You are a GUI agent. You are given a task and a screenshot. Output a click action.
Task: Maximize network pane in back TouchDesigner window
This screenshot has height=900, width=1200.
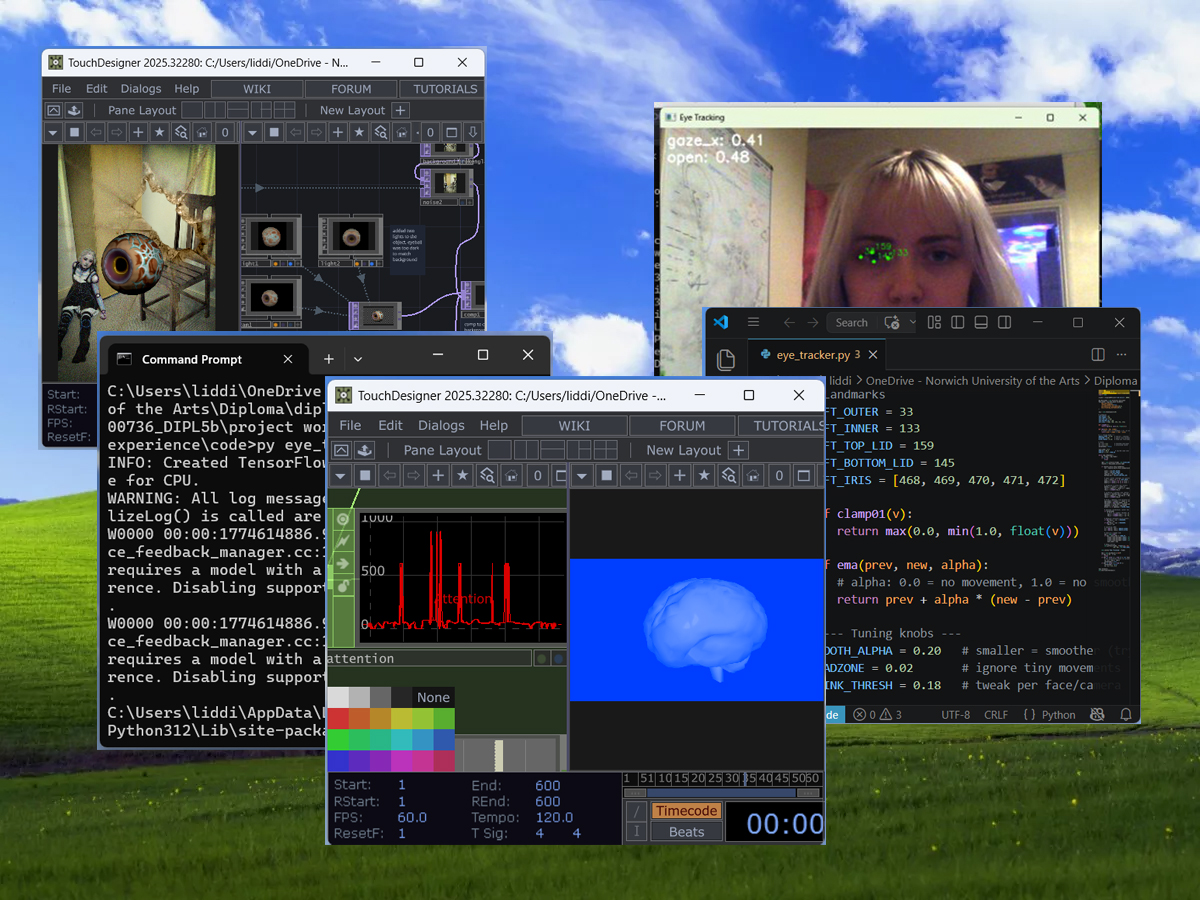451,132
